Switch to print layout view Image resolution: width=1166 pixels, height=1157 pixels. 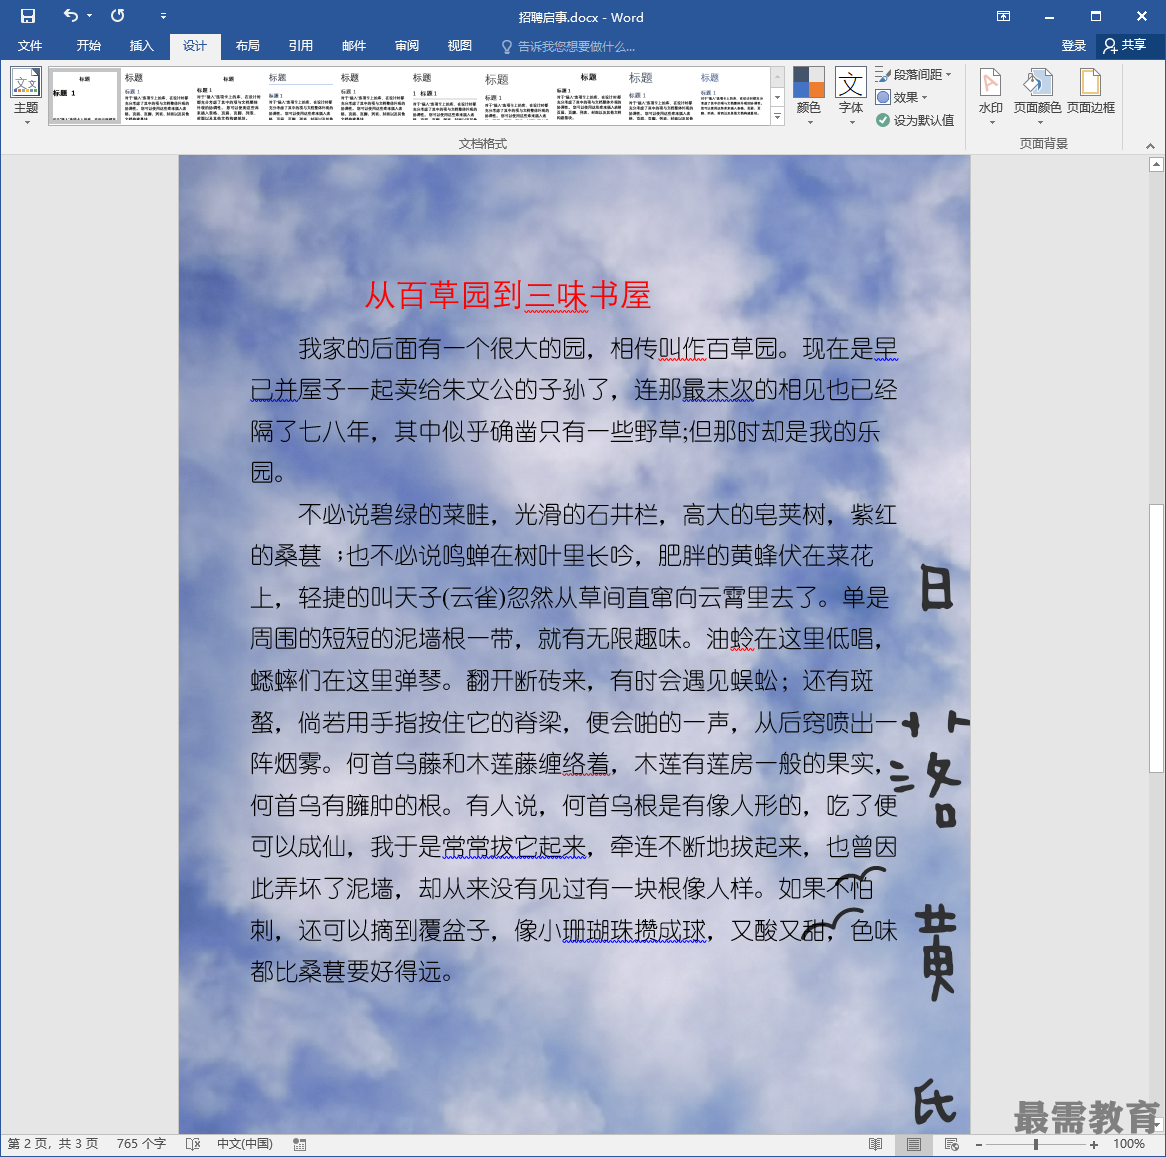(x=914, y=1144)
